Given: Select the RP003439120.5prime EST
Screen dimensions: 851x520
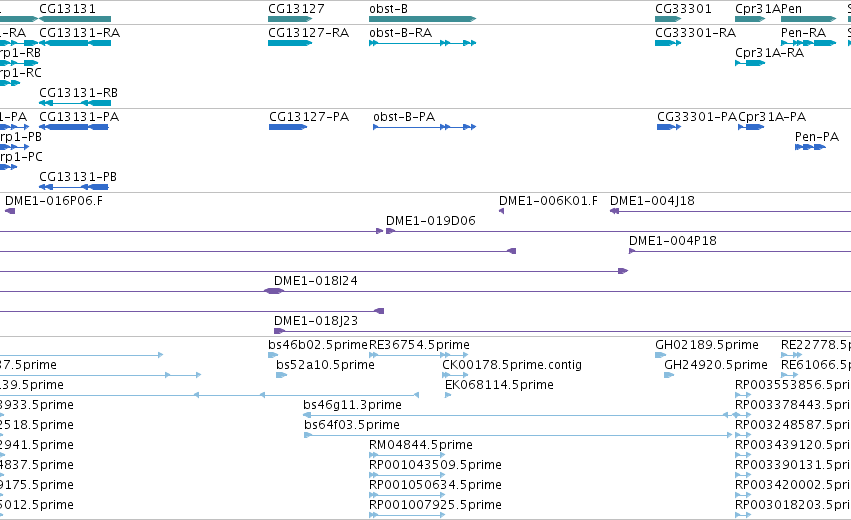Looking at the screenshot, I should pos(743,455).
